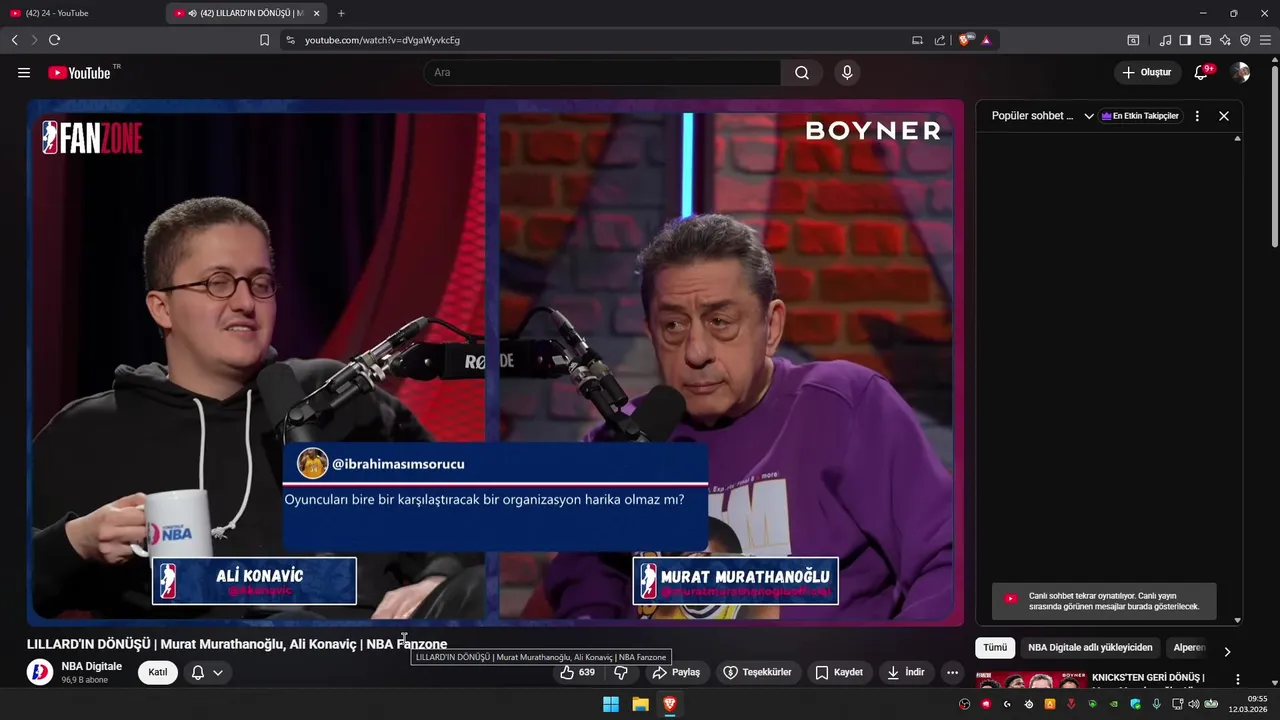Click the chat panel scrollbar down arrow

[1238, 620]
